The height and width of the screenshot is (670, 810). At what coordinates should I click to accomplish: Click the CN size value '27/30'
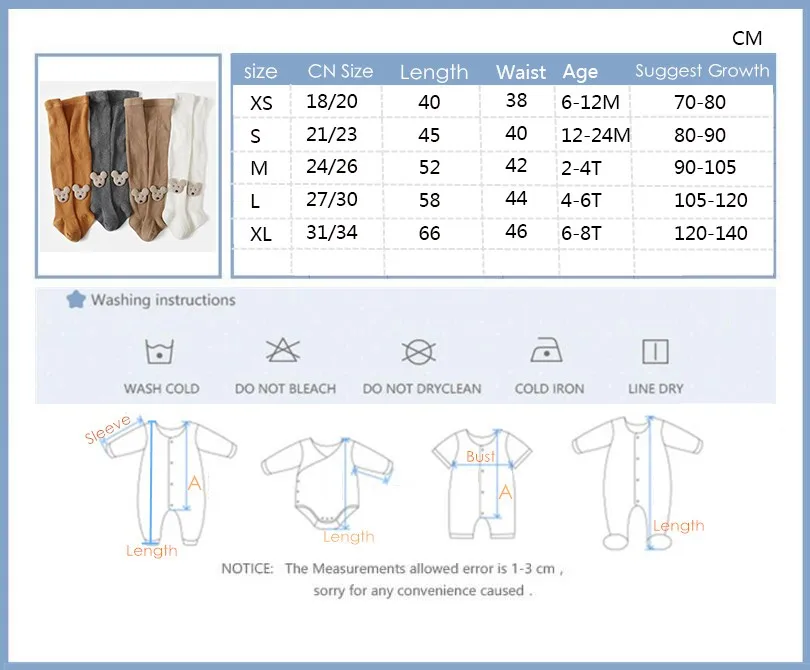pos(332,199)
